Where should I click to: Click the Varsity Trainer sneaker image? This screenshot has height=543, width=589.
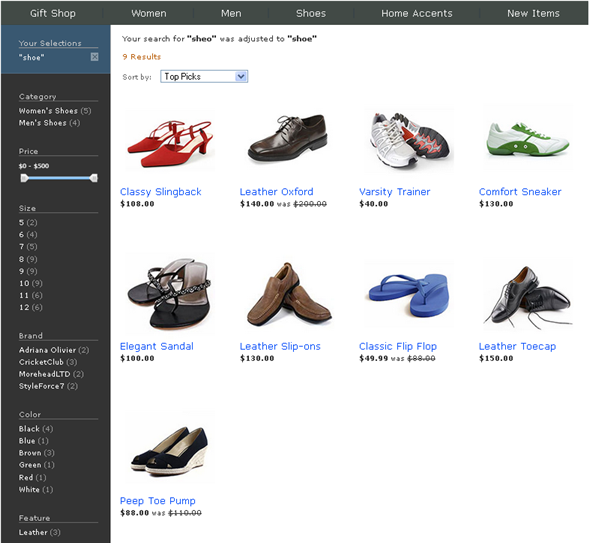click(x=409, y=140)
